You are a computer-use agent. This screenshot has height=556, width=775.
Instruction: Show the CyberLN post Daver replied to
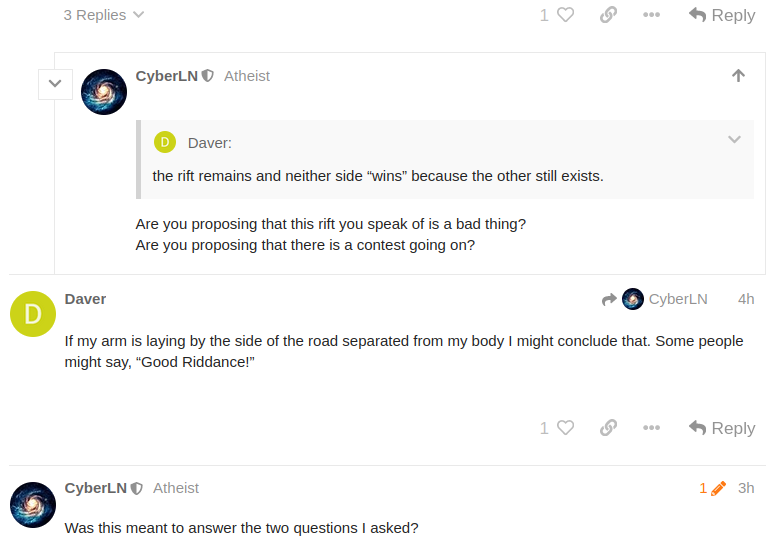tap(655, 299)
